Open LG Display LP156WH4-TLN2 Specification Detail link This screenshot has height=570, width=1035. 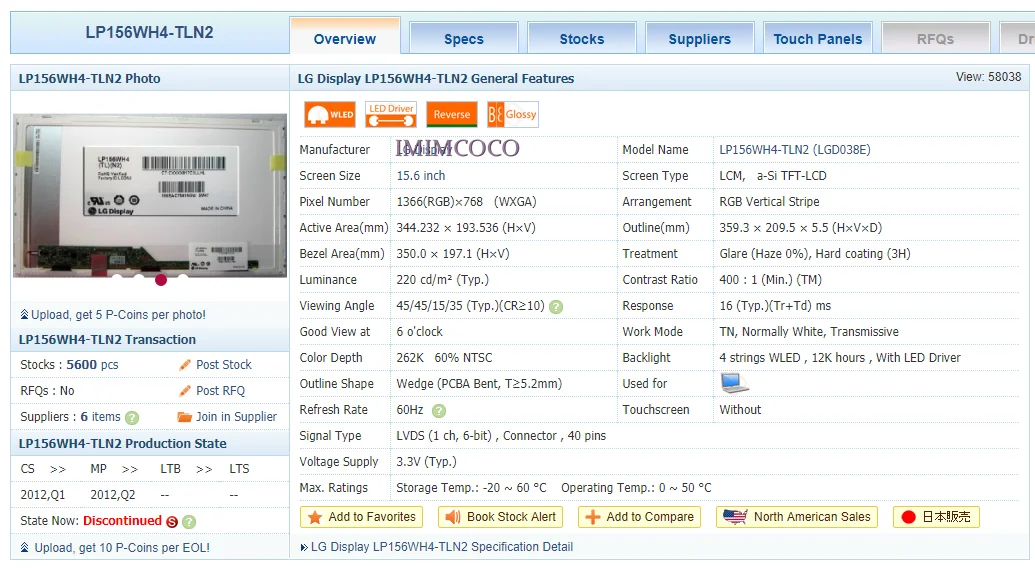point(442,547)
